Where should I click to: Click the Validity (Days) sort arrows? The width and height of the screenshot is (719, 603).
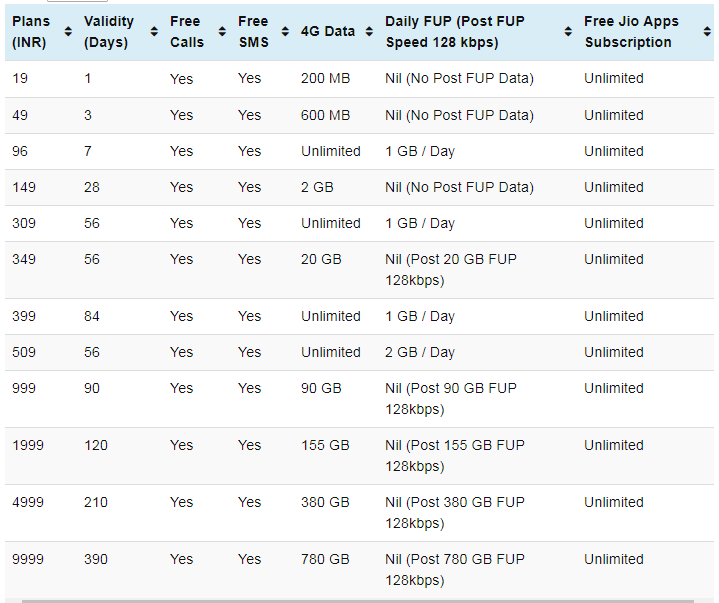(x=154, y=31)
